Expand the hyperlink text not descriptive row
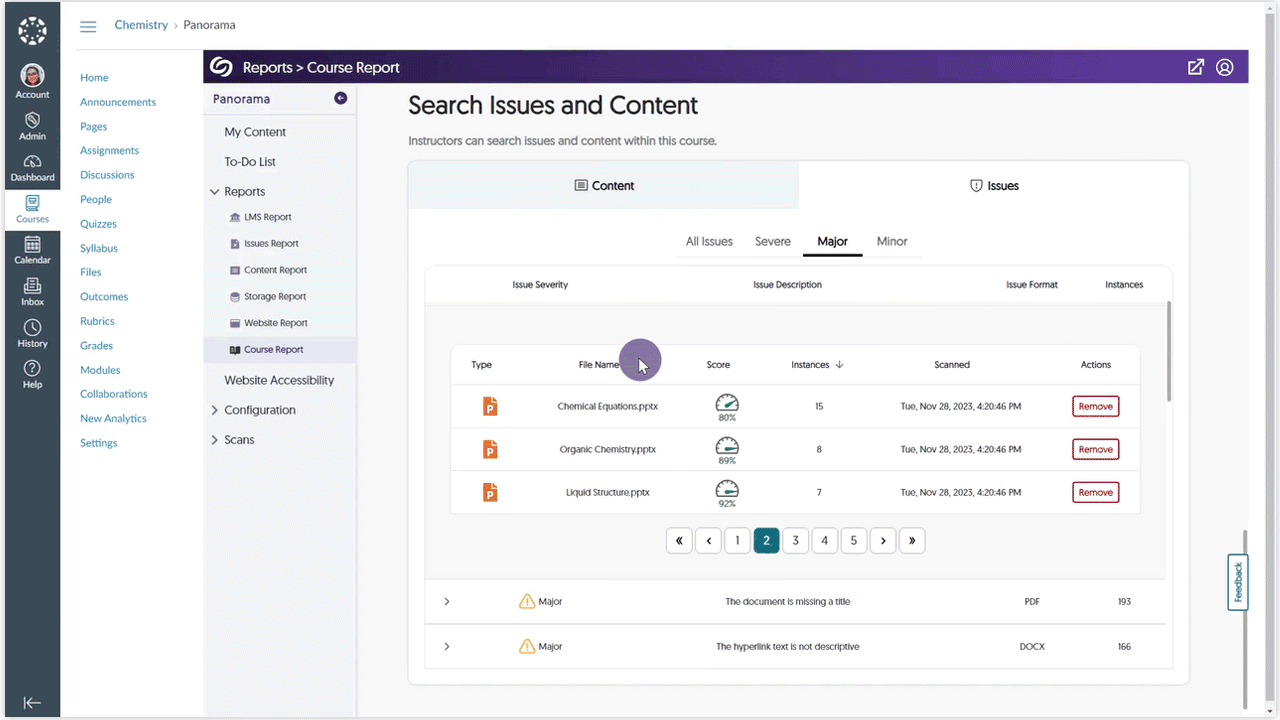This screenshot has width=1280, height=720. pos(446,647)
